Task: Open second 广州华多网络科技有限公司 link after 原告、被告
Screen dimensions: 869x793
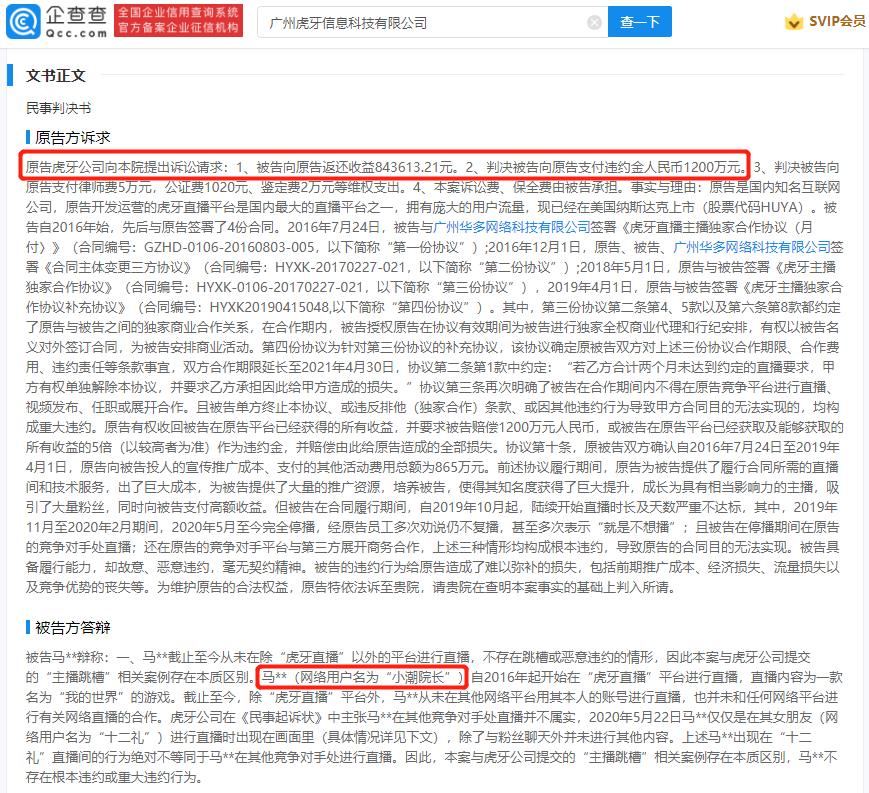Action: click(x=752, y=247)
